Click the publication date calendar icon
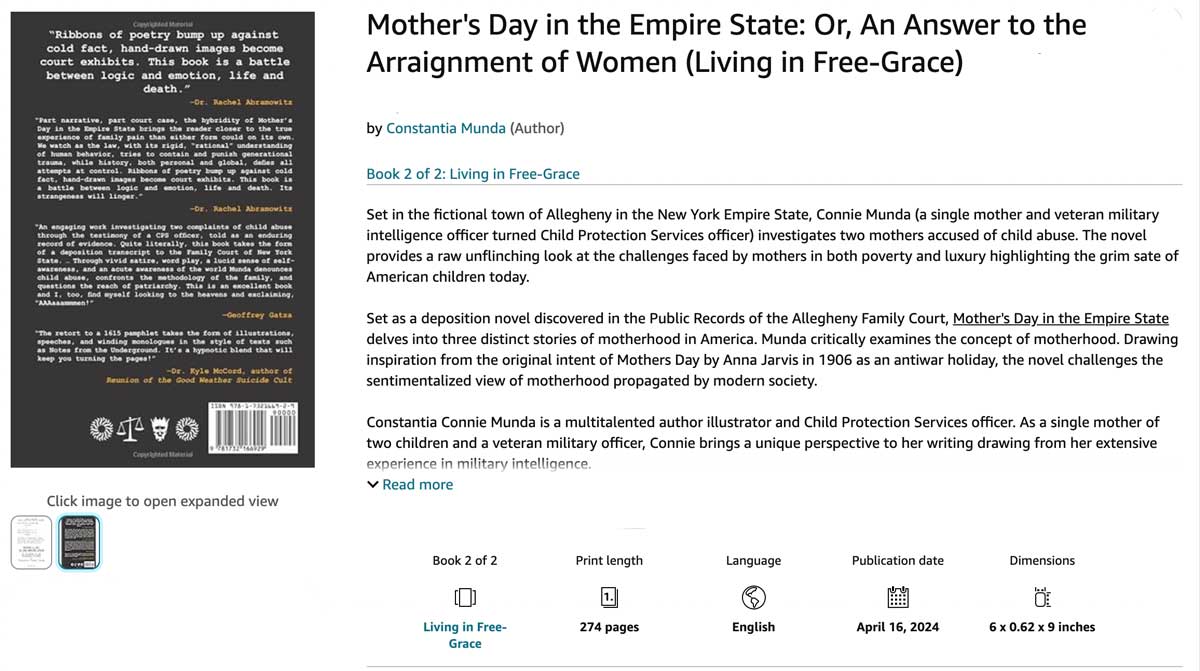This screenshot has height=671, width=1200. click(x=898, y=598)
